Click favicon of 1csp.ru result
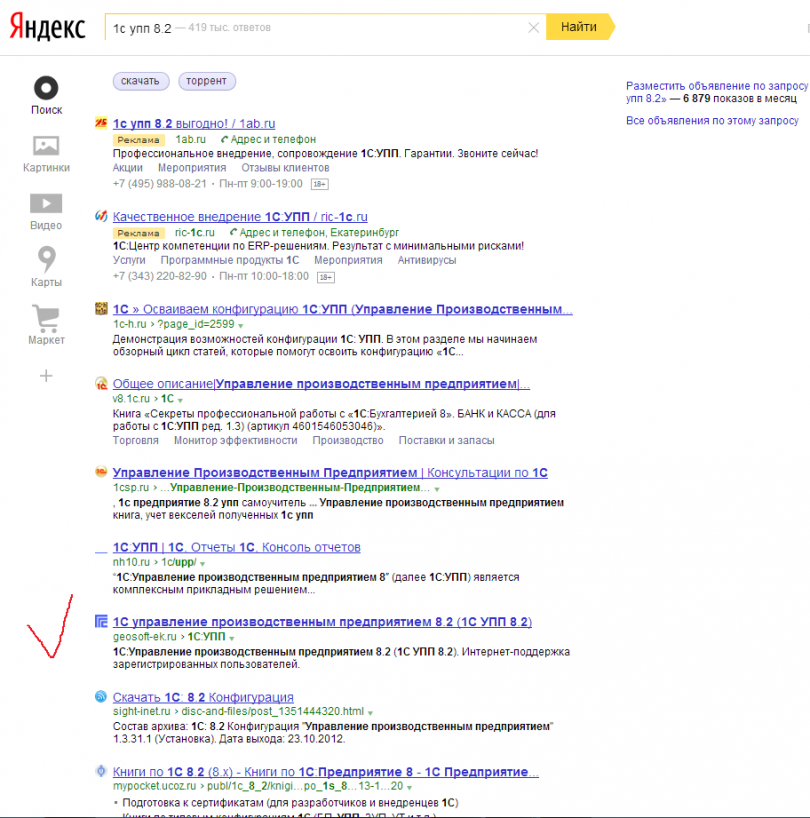Image resolution: width=810 pixels, height=818 pixels. (x=101, y=472)
